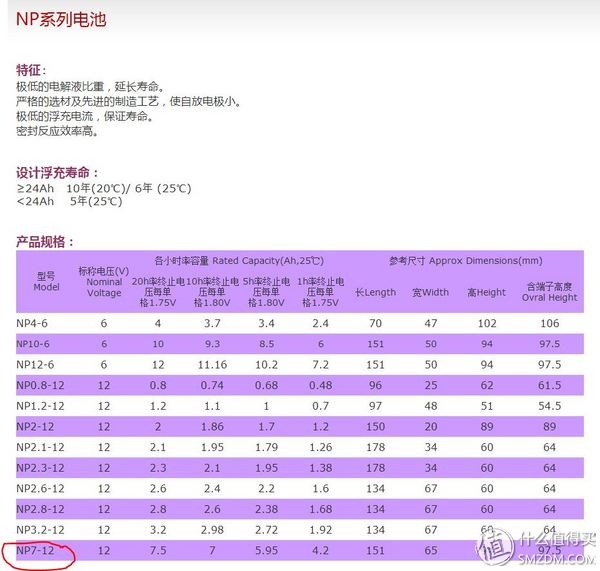
Task: Click the '61.5' overall height in the NP0.8-12 row
Action: pyautogui.click(x=549, y=385)
